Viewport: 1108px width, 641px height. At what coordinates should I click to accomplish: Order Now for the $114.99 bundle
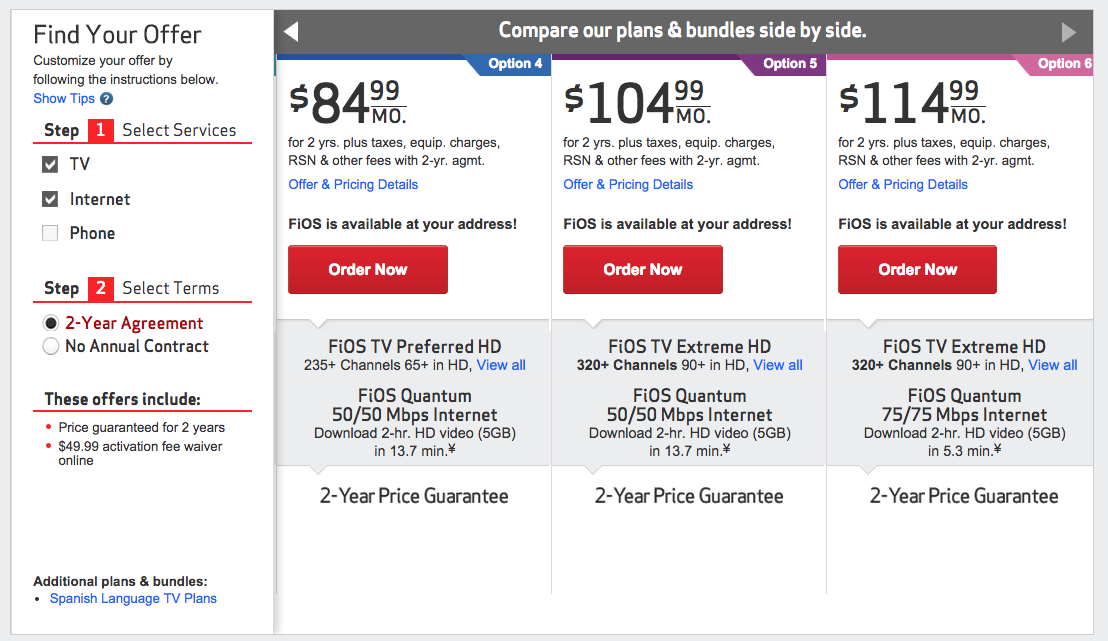point(917,269)
